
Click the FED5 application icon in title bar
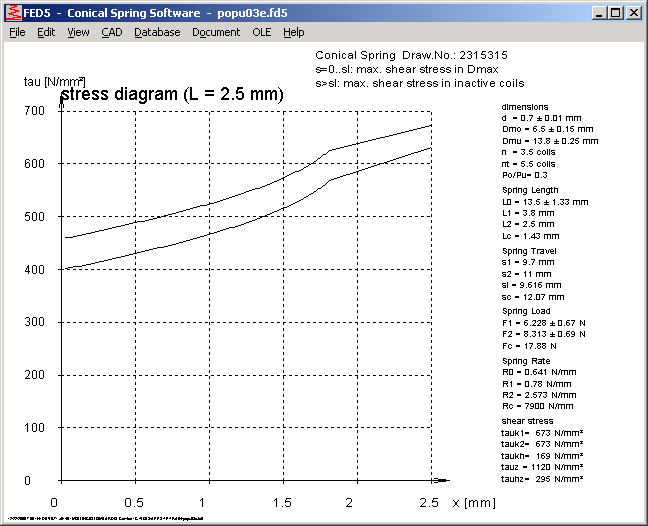(x=13, y=12)
